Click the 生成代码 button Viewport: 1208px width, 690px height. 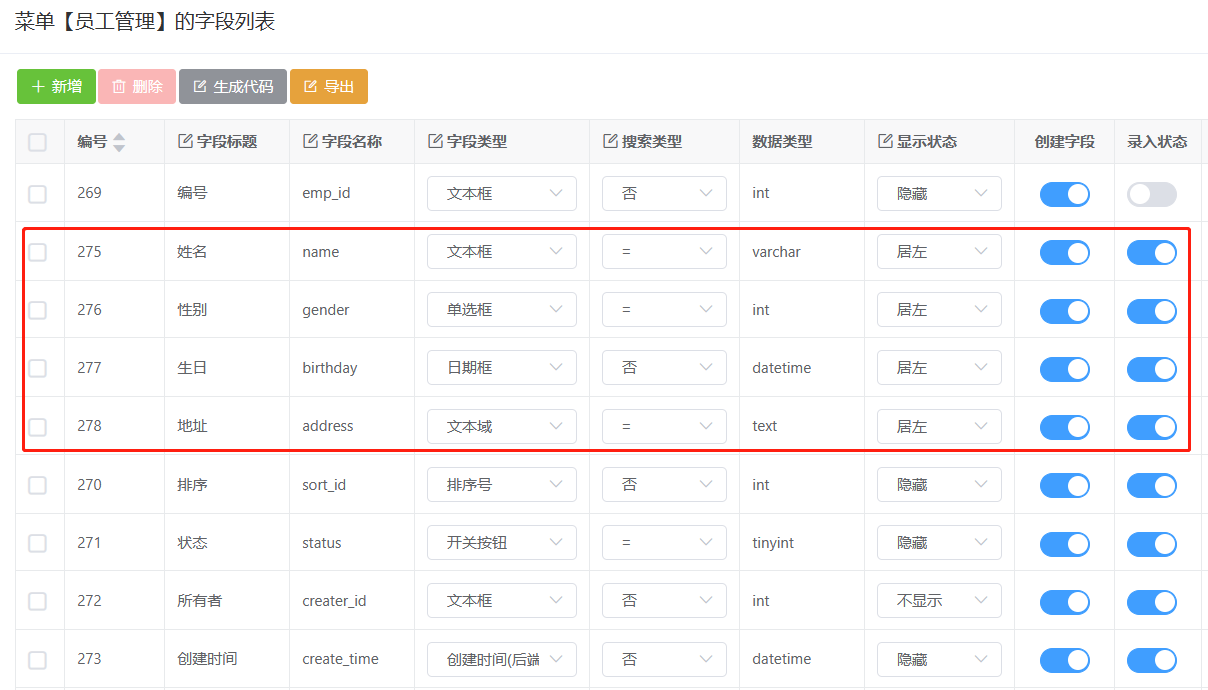click(233, 87)
